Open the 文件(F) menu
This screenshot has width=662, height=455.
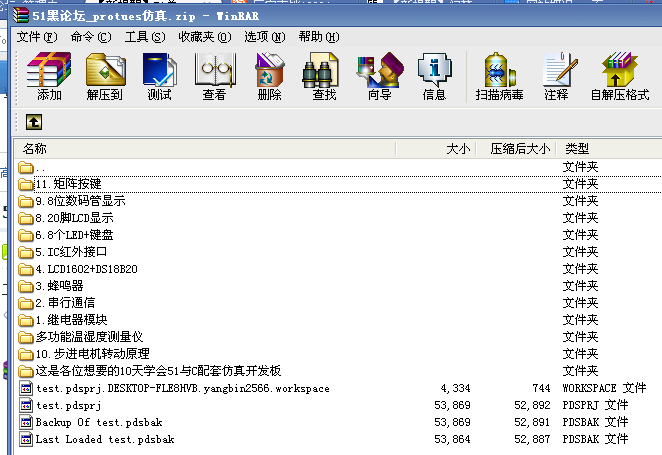tap(37, 37)
